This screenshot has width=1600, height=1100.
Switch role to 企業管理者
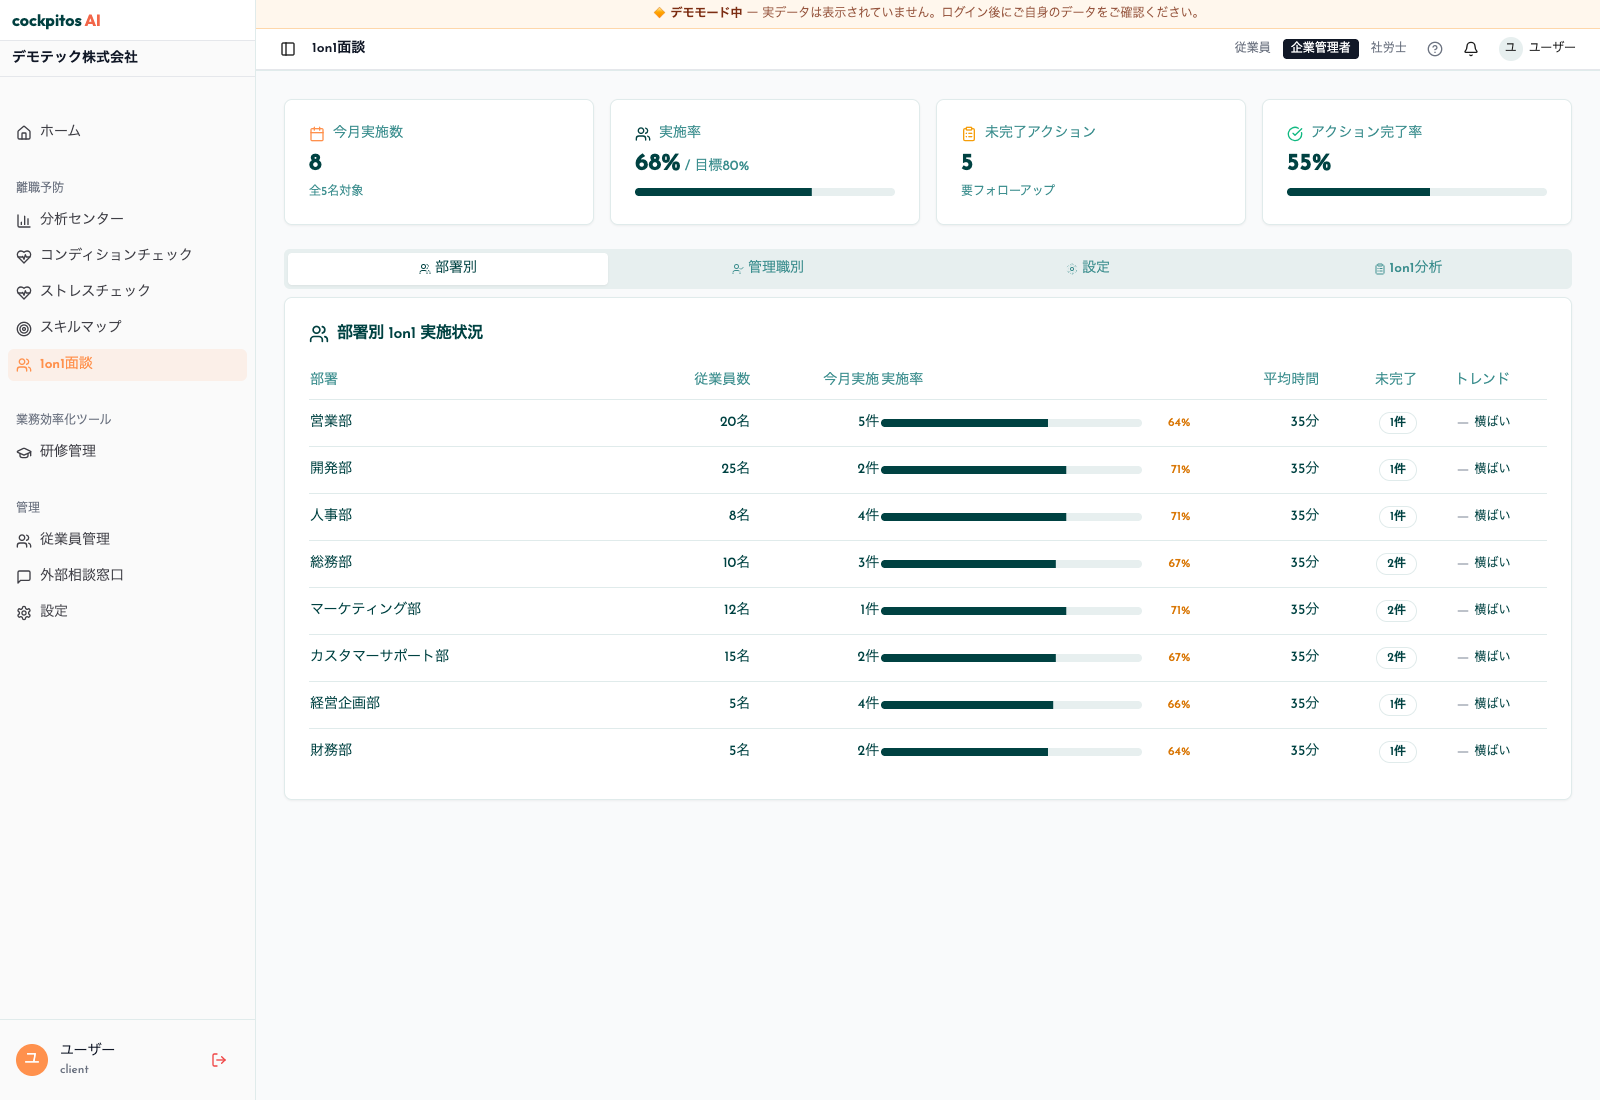(x=1320, y=48)
